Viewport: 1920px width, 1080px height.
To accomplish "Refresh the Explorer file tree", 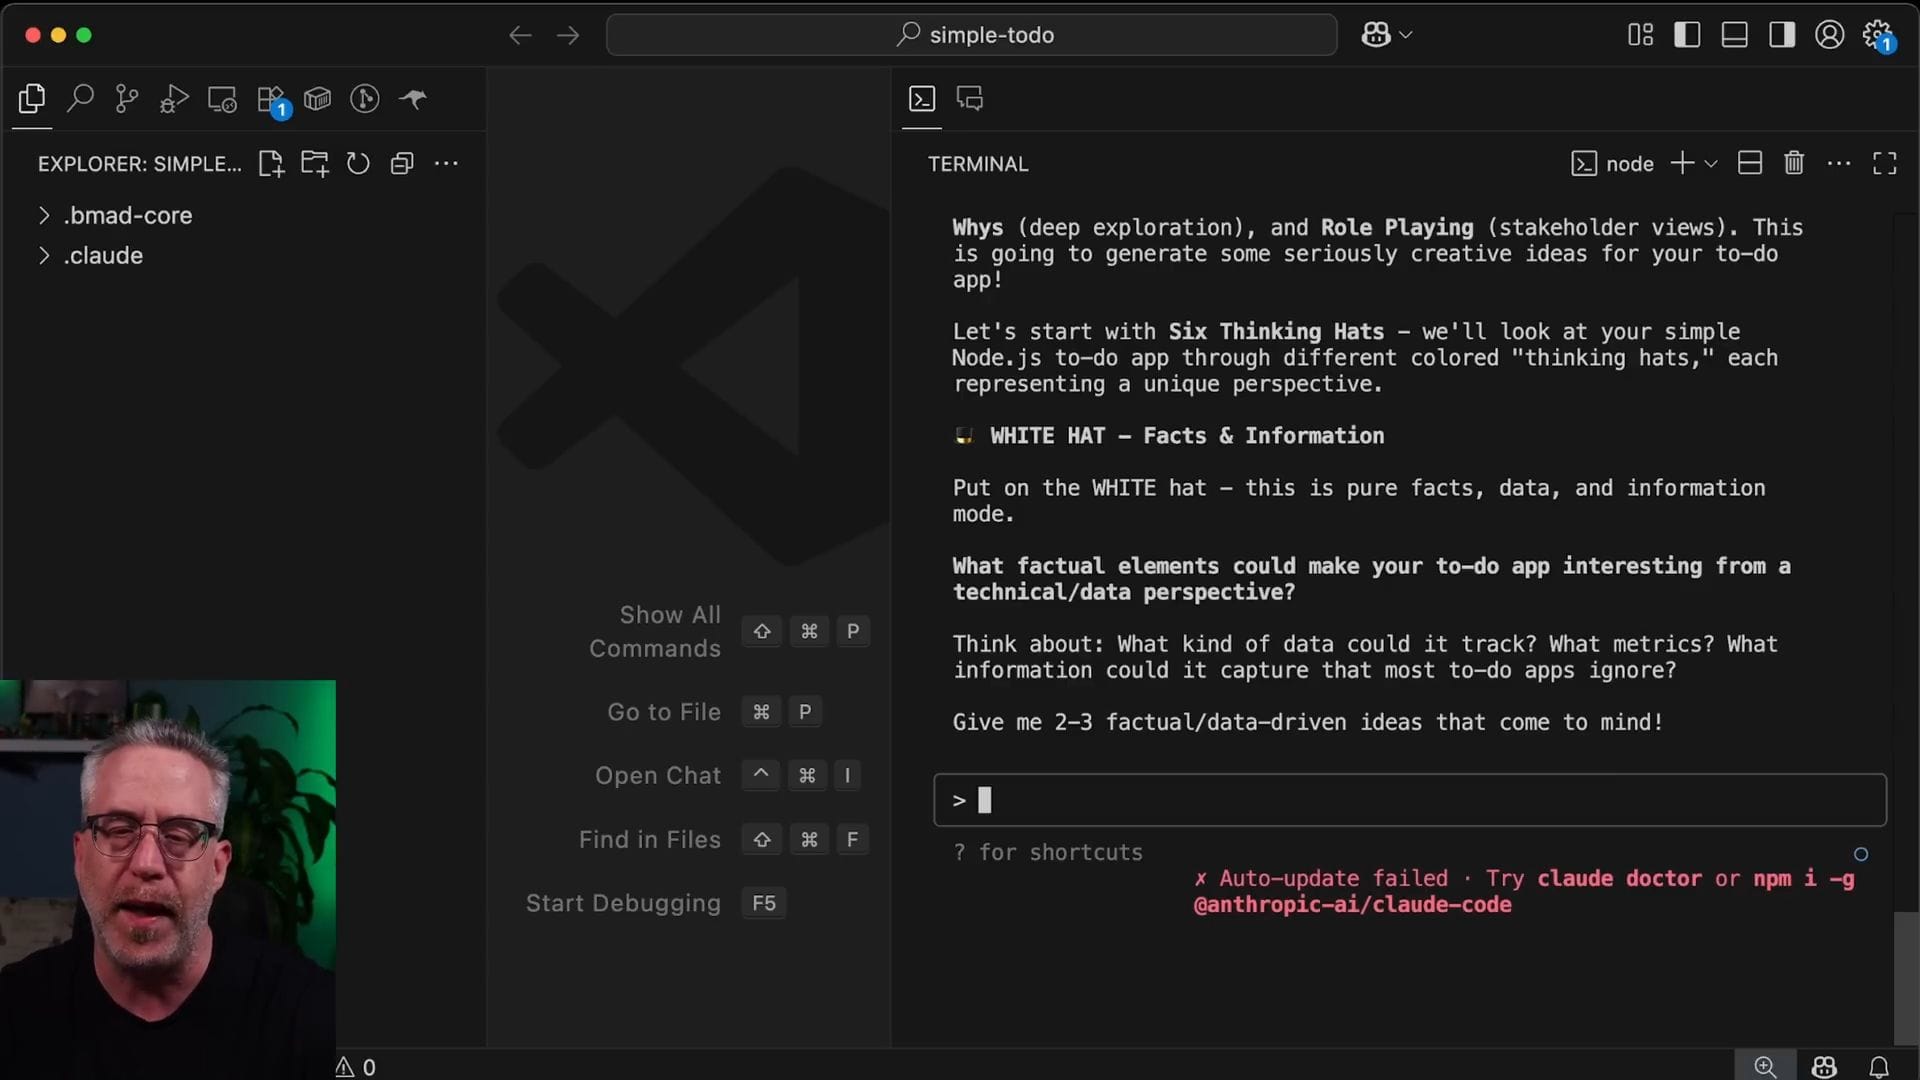I will pos(358,163).
